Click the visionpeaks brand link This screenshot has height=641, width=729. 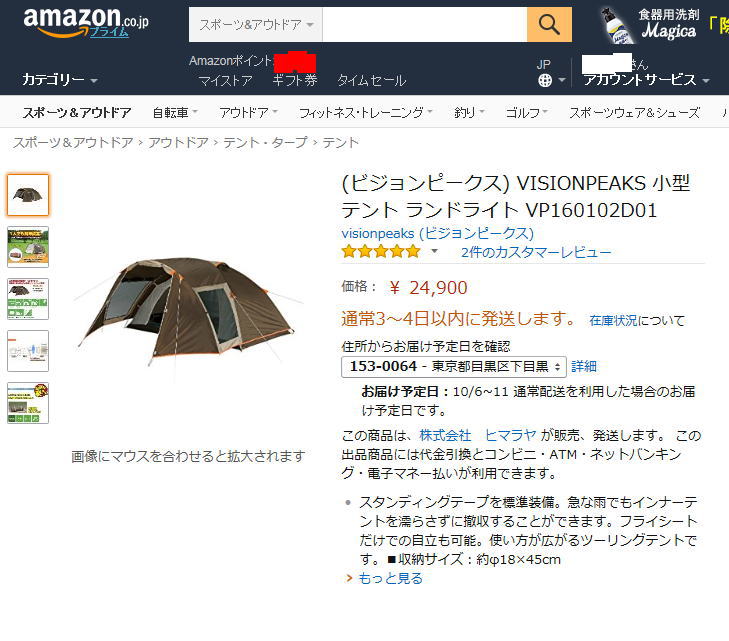click(437, 233)
